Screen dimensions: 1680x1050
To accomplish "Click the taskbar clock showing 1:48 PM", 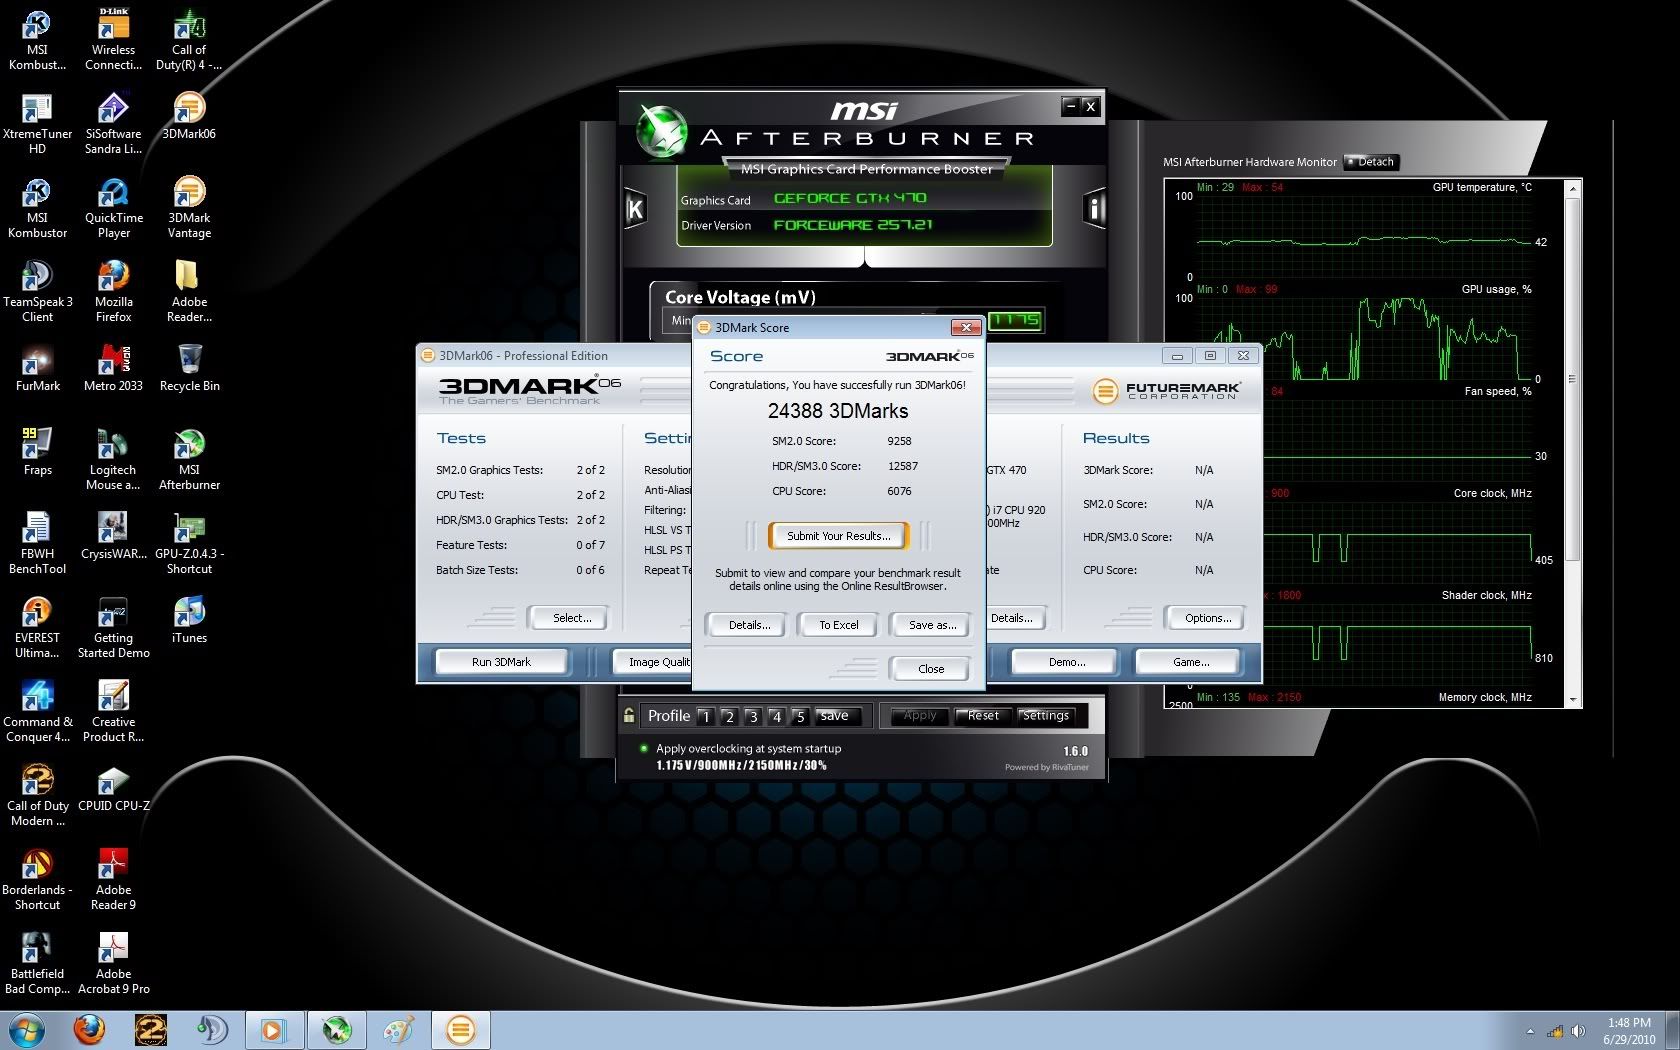I will [1629, 1031].
